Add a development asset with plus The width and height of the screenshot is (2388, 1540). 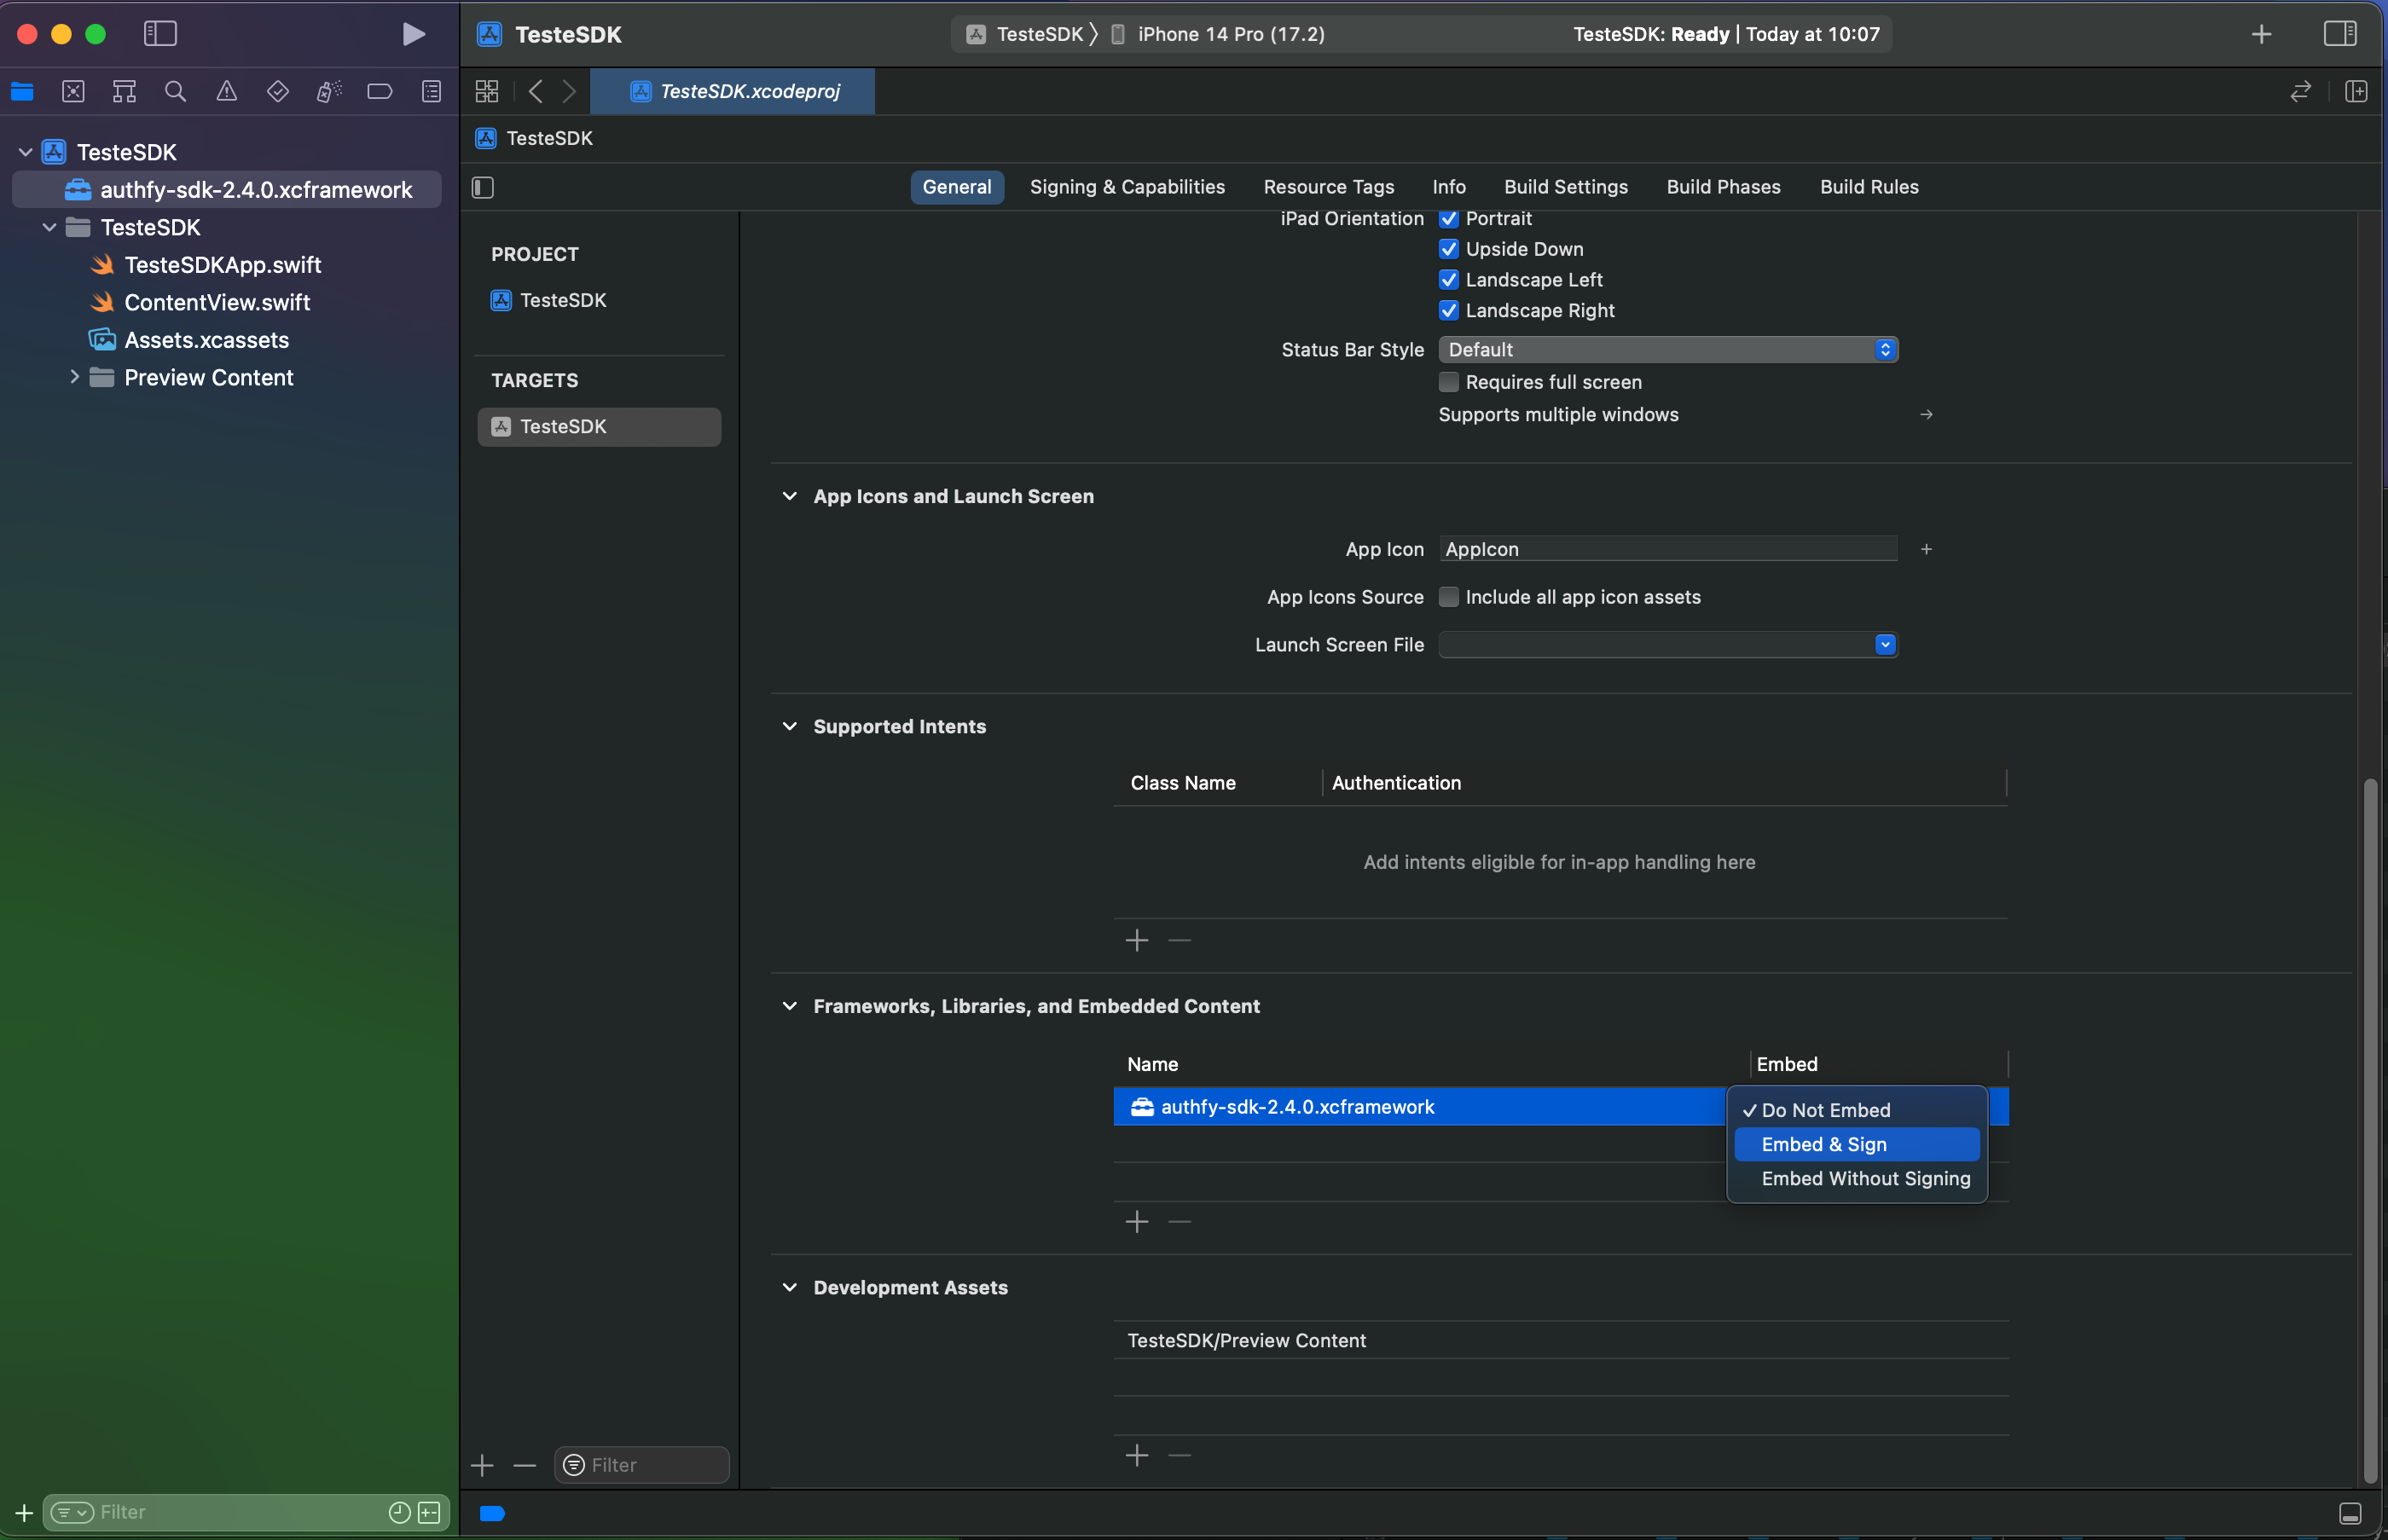(1137, 1455)
